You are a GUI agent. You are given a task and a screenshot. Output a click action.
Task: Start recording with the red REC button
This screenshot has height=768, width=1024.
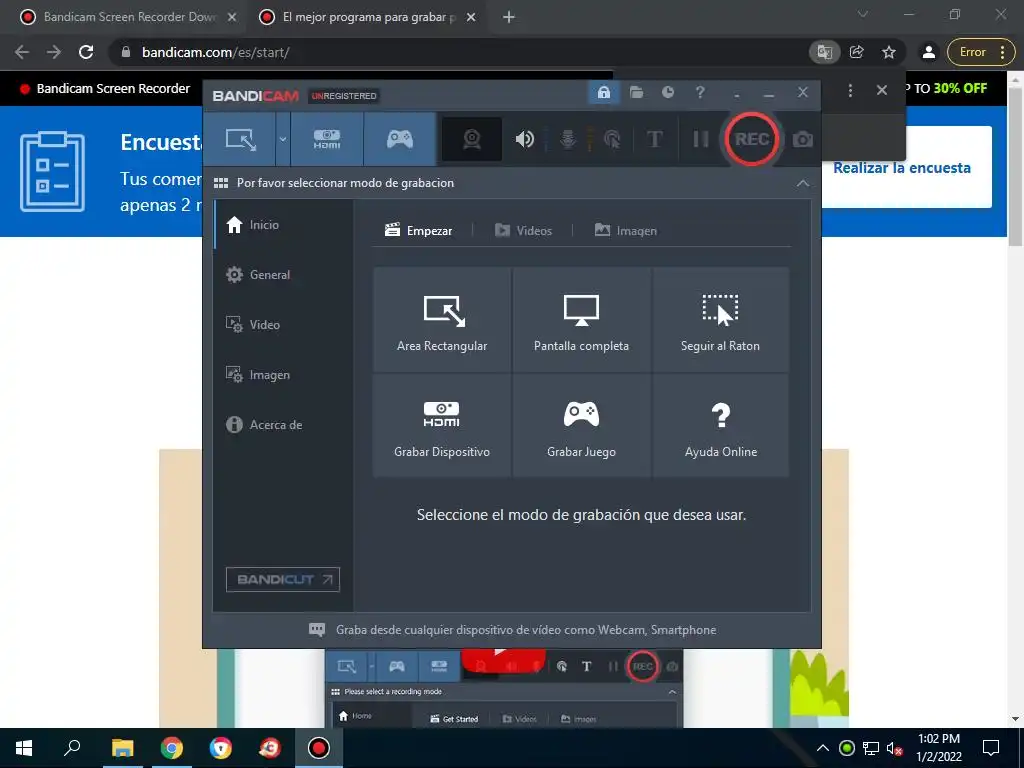(751, 139)
